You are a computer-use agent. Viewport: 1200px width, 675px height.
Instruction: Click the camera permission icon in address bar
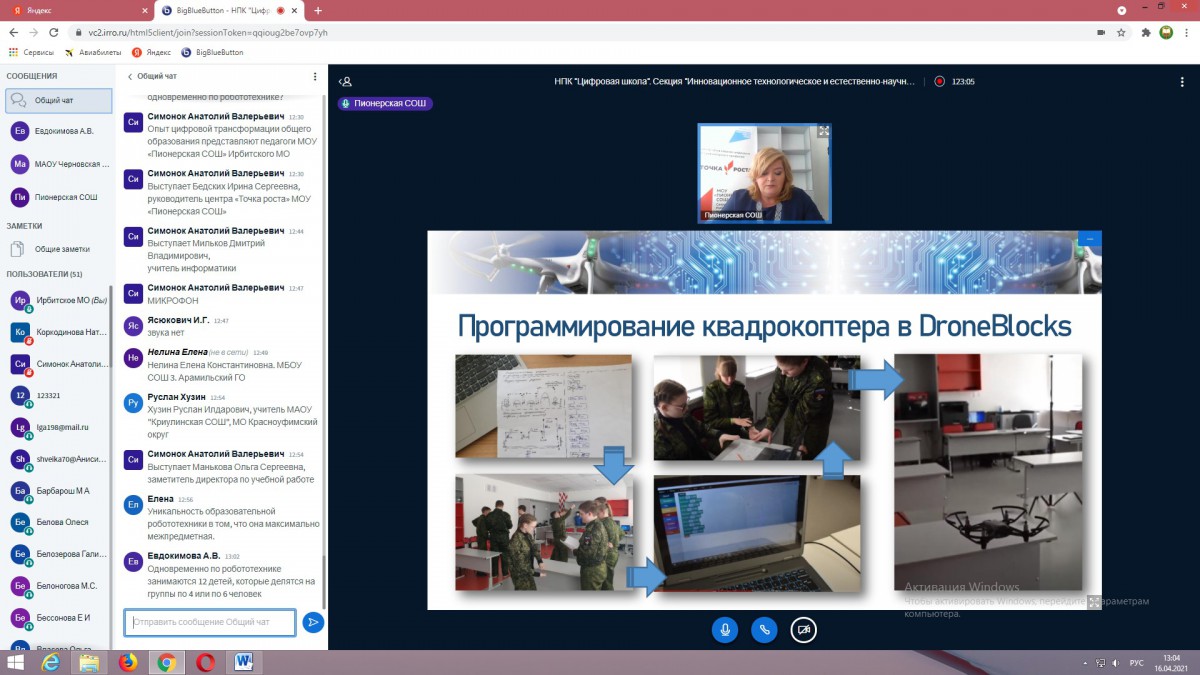pyautogui.click(x=1101, y=32)
